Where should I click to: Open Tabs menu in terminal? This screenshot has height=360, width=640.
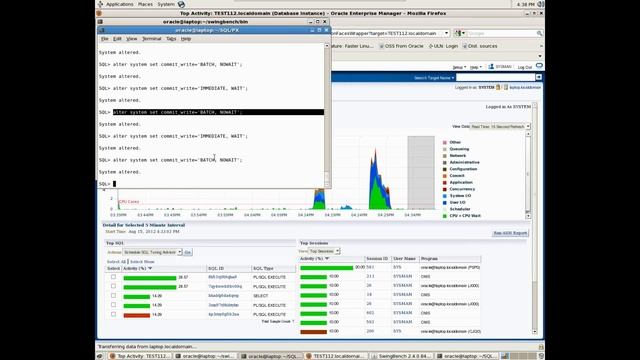point(171,39)
